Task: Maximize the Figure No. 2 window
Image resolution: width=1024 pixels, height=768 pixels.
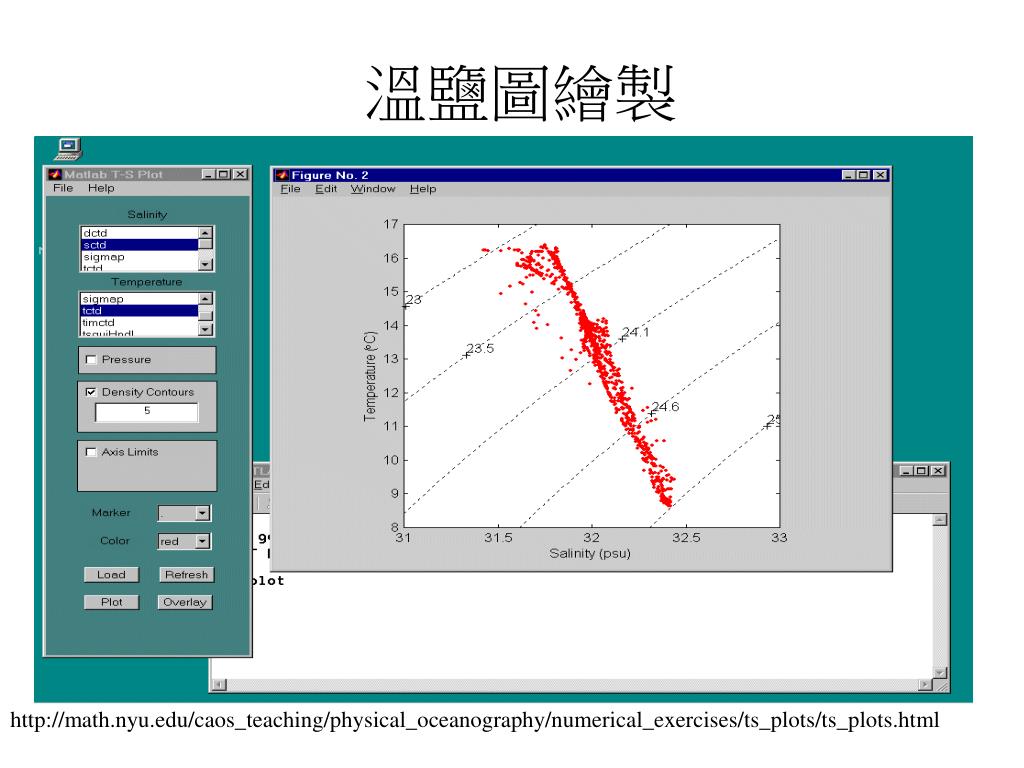Action: click(862, 175)
